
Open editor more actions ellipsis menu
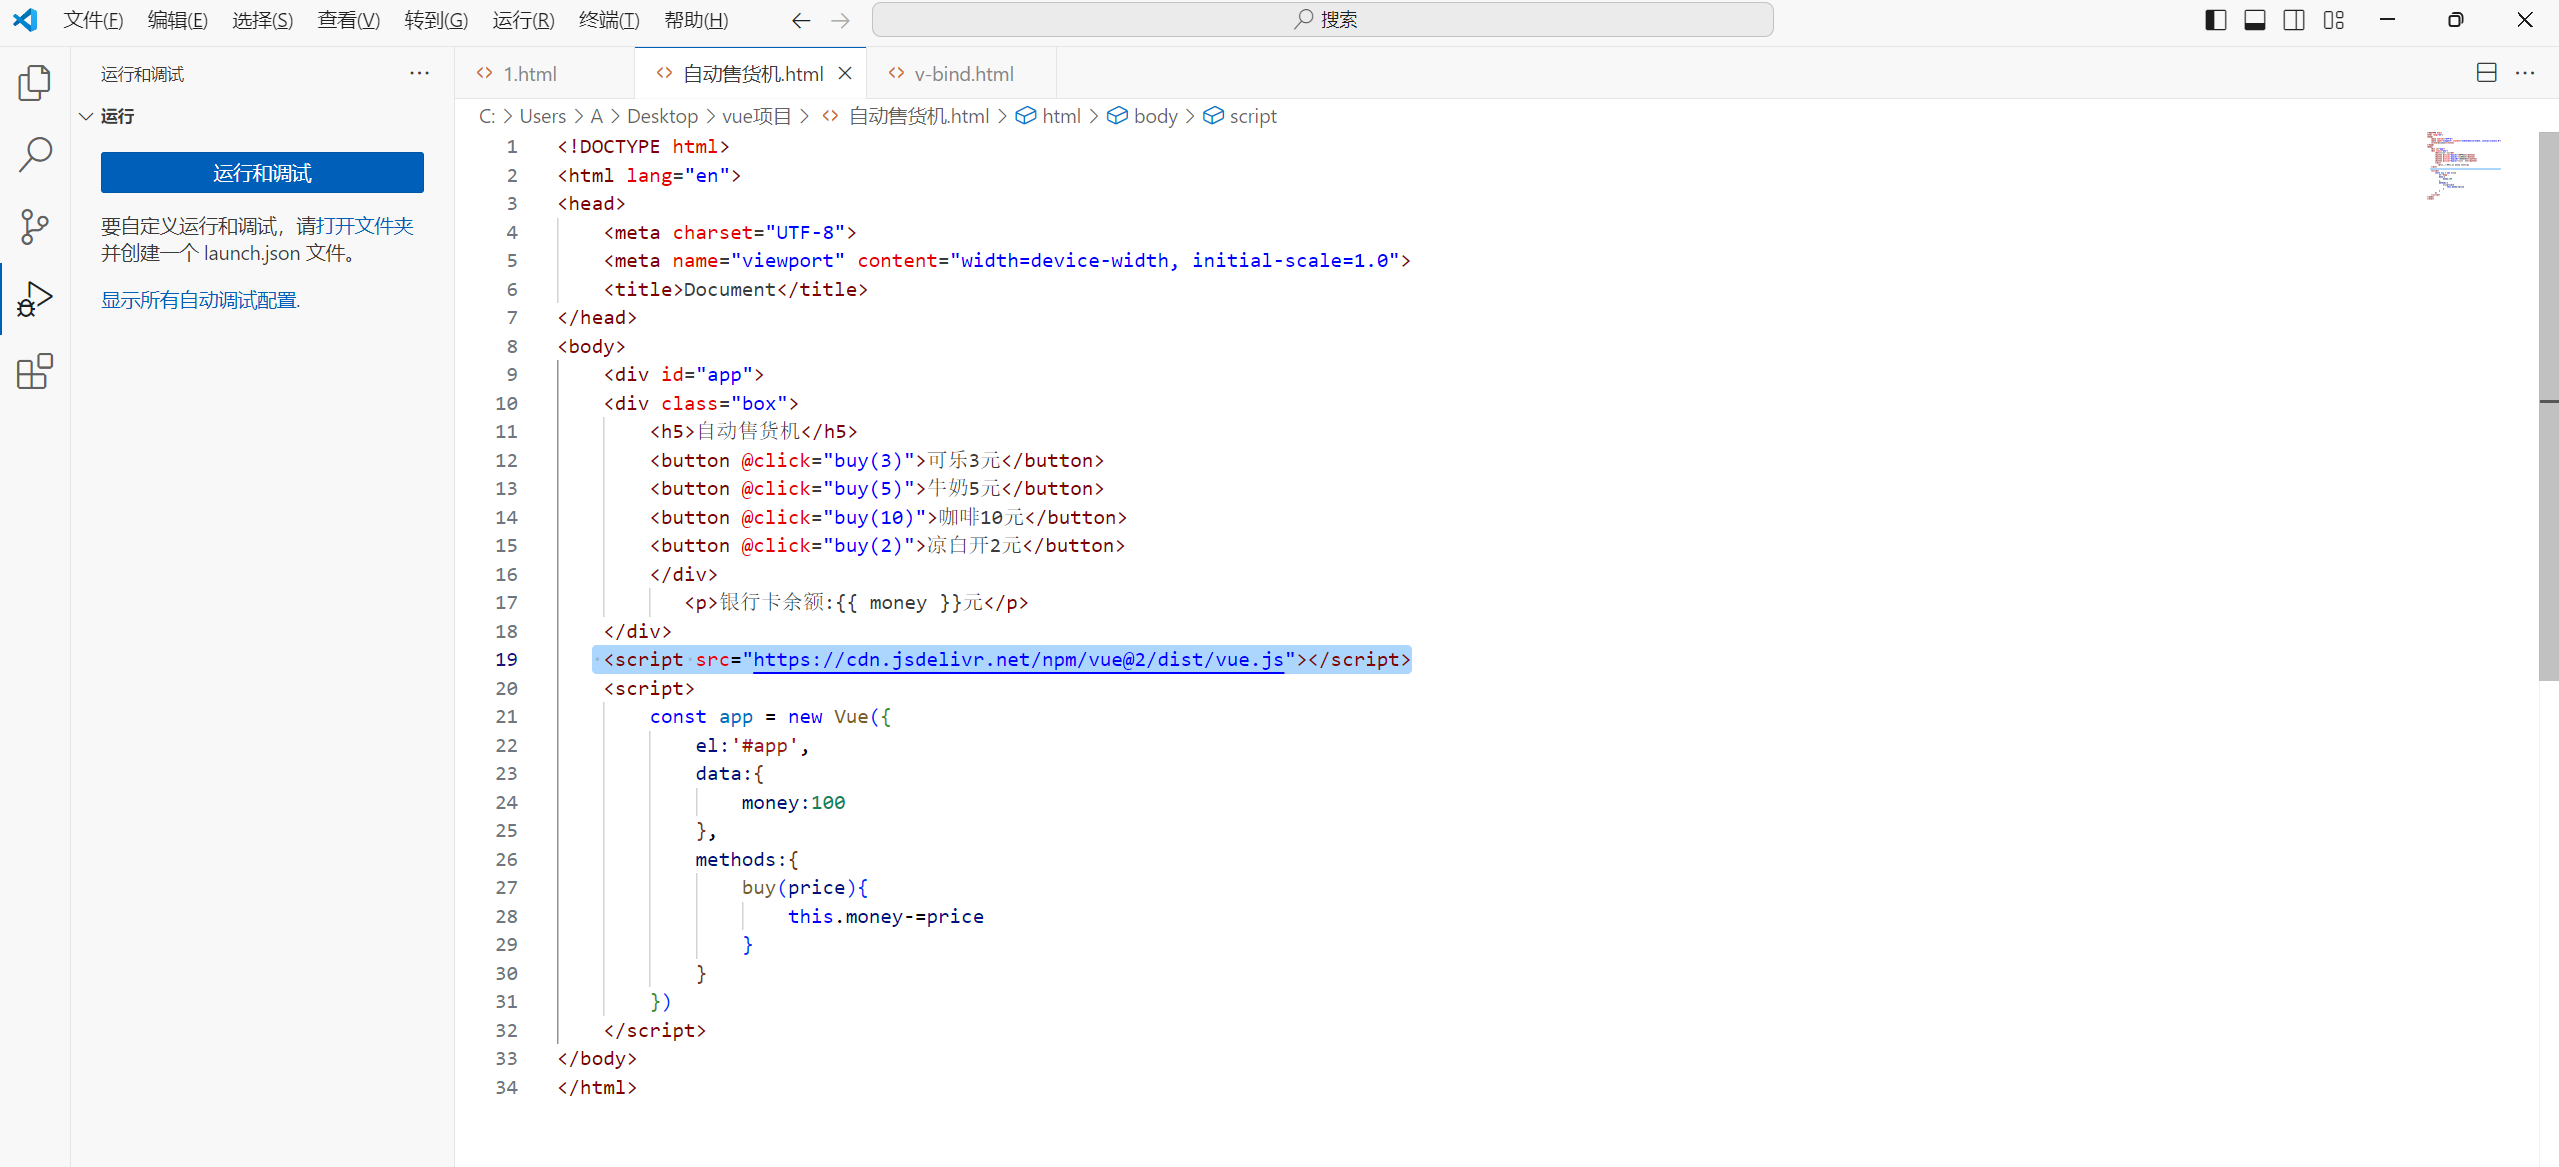(2525, 73)
